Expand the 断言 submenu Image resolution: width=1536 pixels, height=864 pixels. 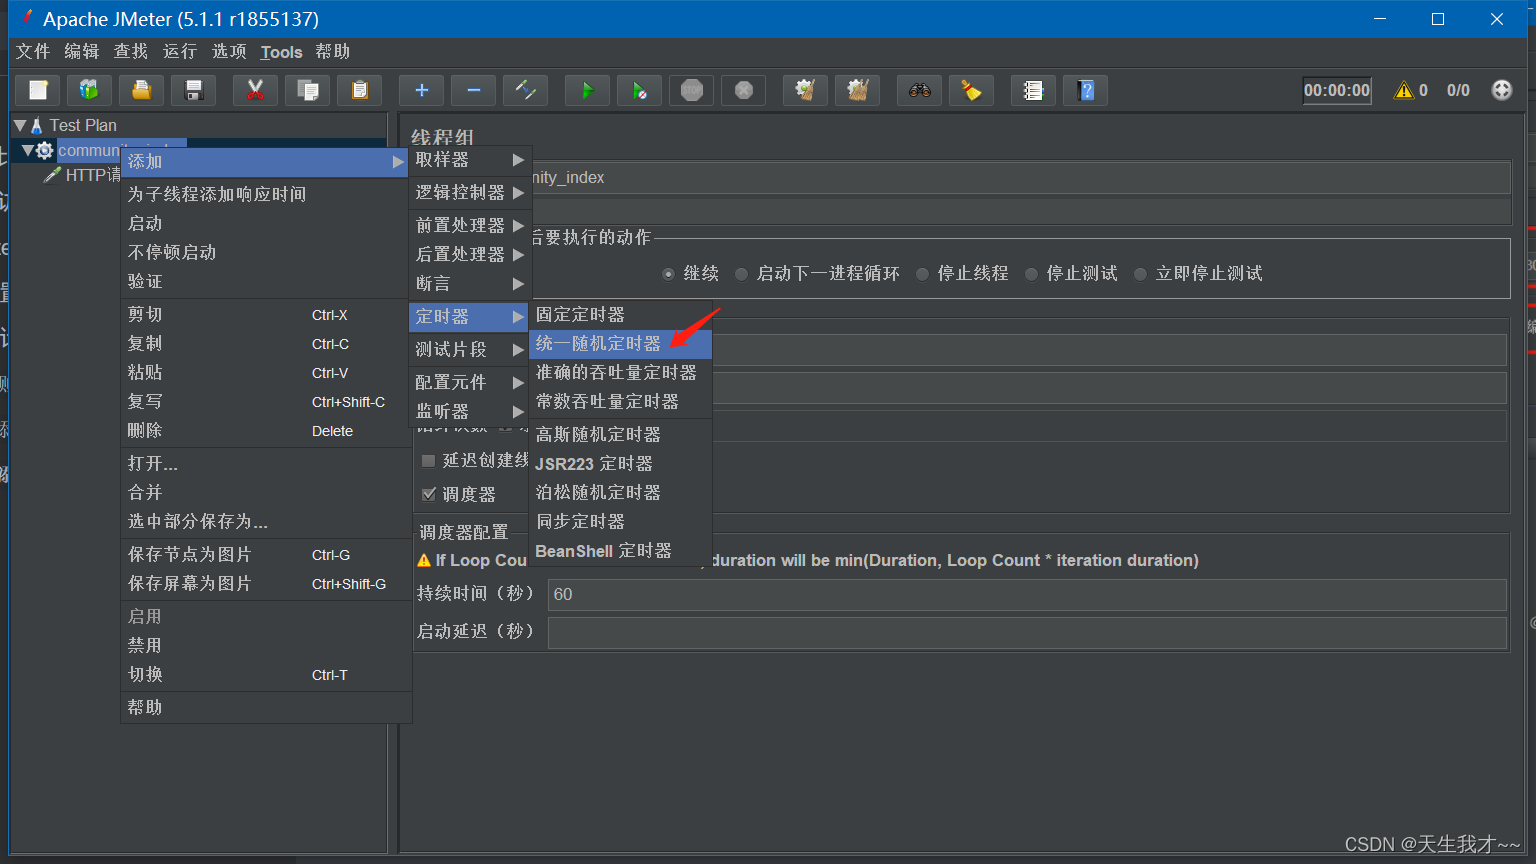tap(470, 284)
